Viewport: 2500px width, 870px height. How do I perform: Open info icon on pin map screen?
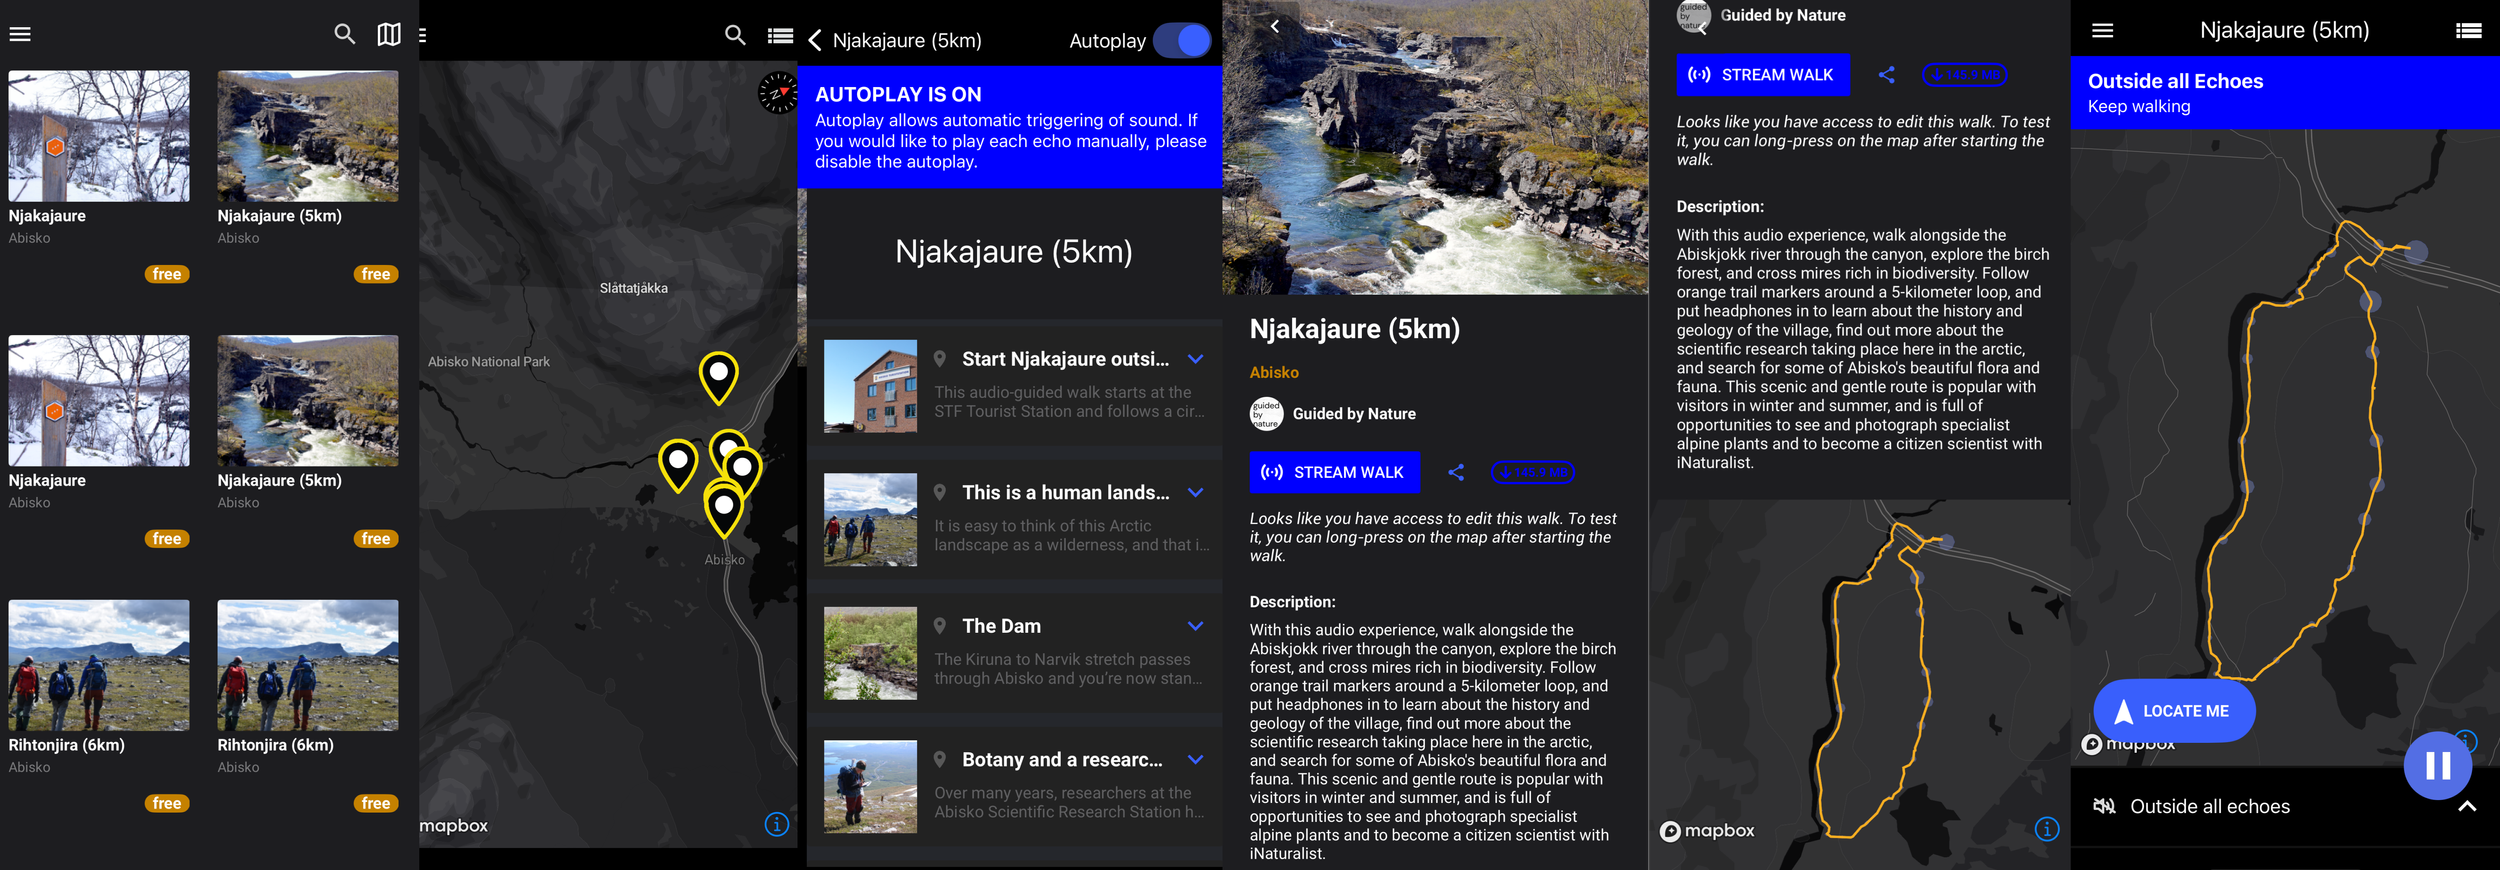[x=777, y=824]
